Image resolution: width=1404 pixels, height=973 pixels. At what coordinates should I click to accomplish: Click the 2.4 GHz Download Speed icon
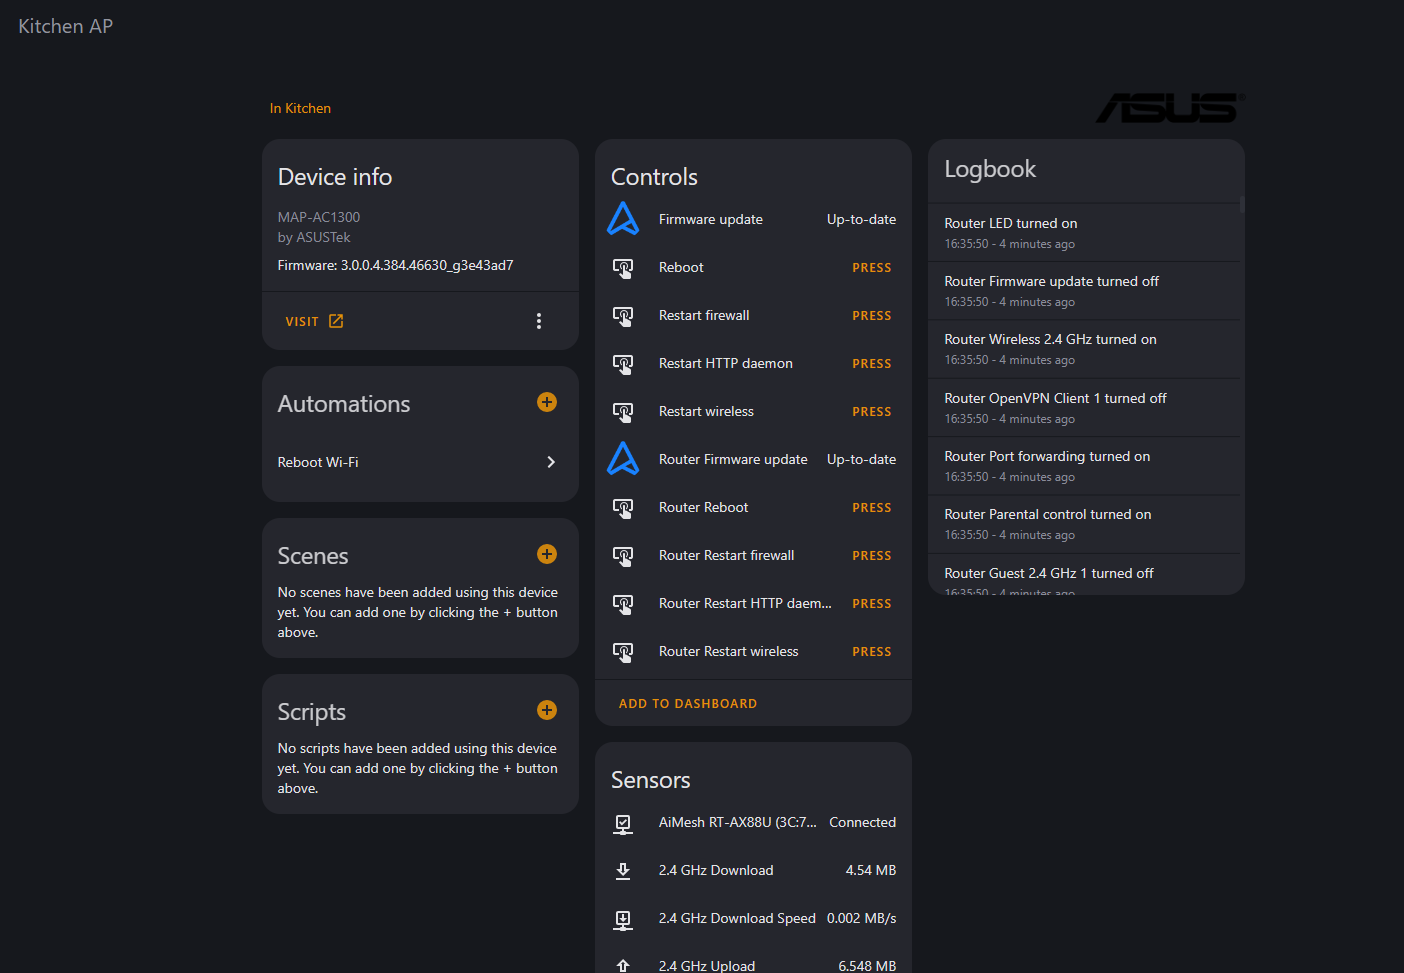[x=623, y=919]
